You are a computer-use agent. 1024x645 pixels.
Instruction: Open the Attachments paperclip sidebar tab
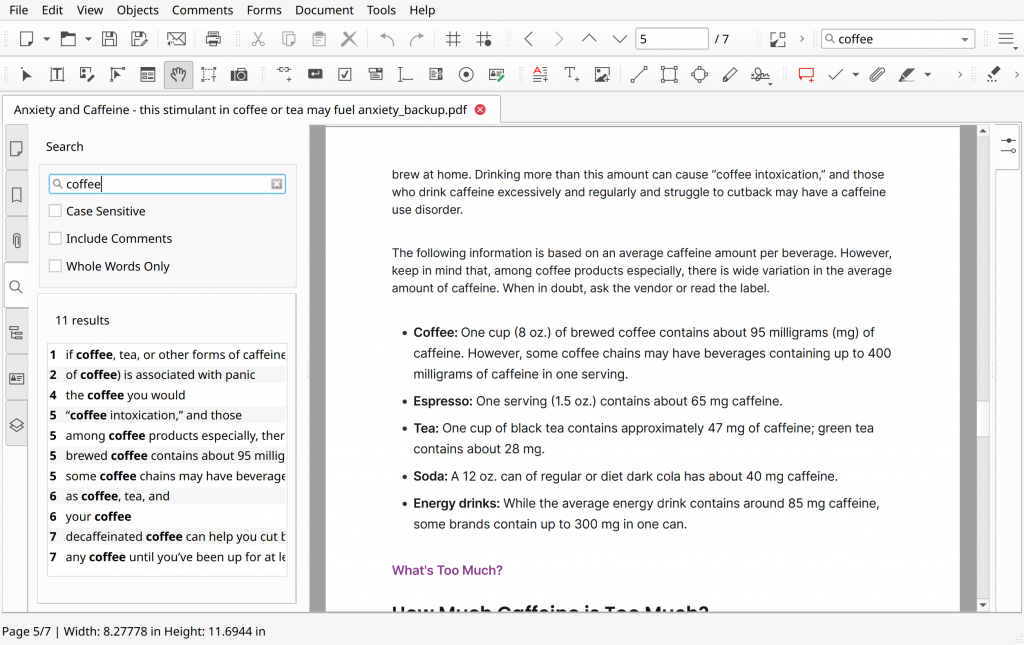[16, 241]
